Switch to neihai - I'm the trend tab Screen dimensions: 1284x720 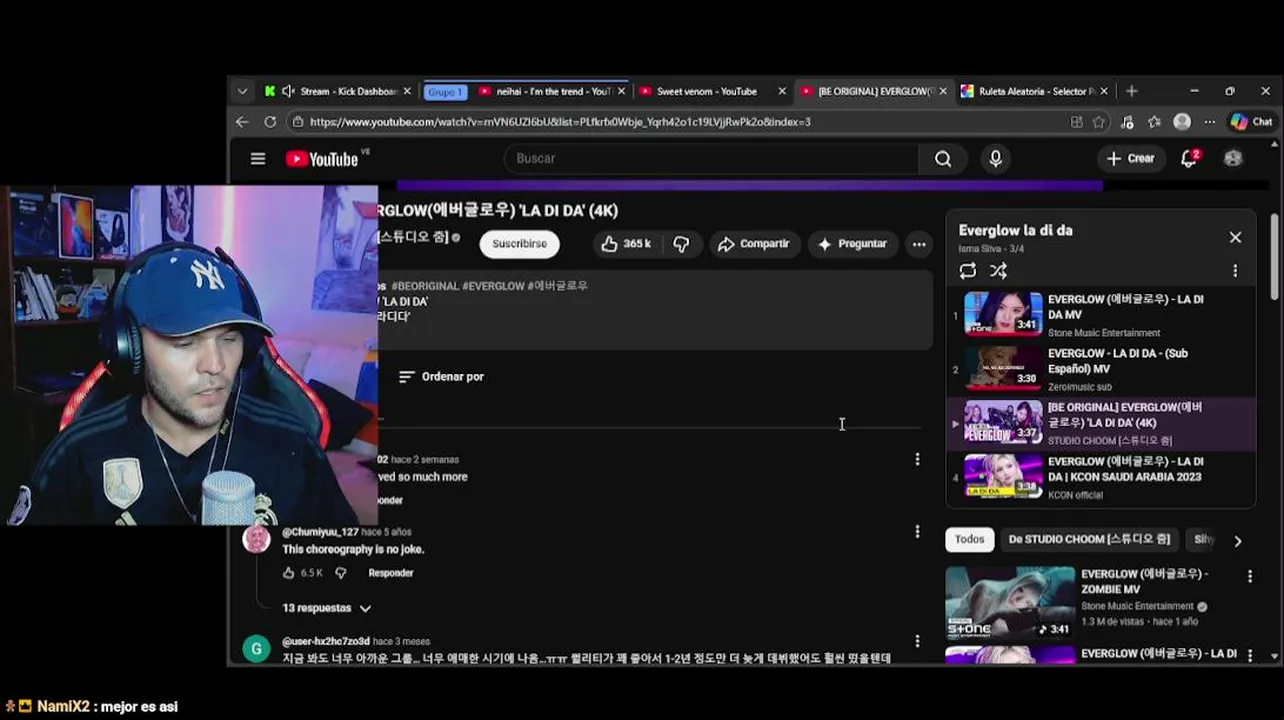coord(553,91)
